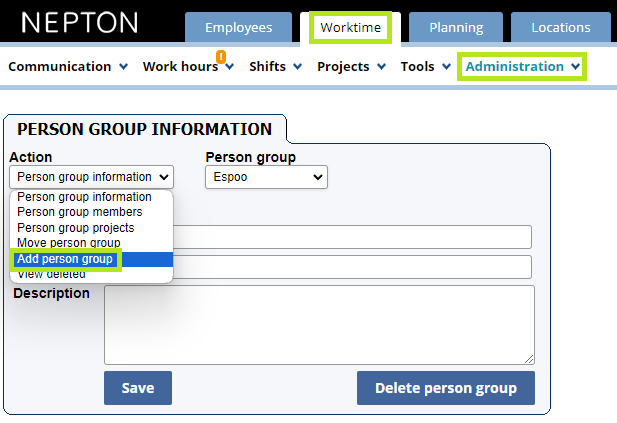Click the Save button

click(x=138, y=388)
